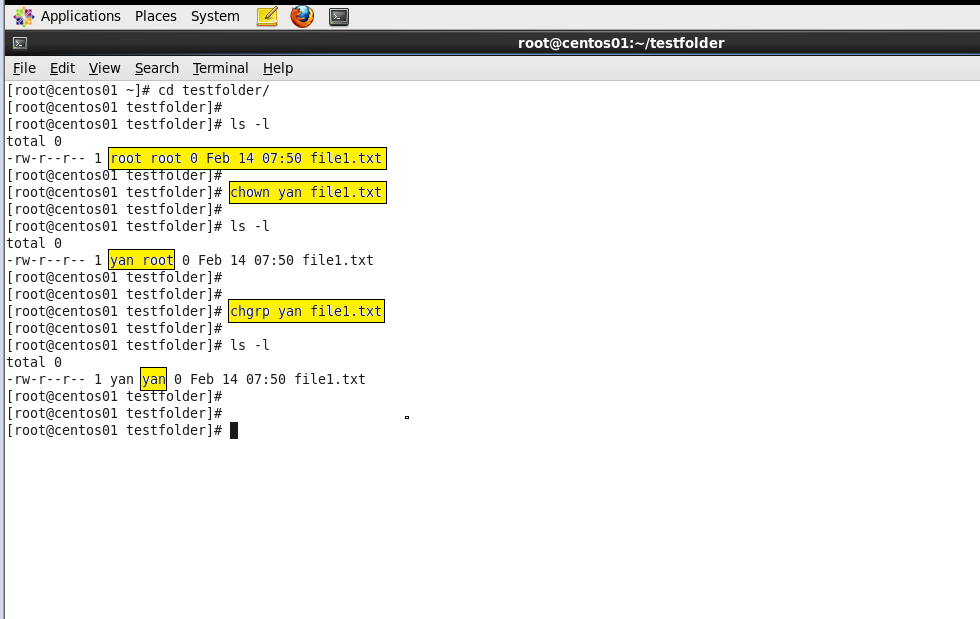Image resolution: width=980 pixels, height=619 pixels.
Task: Launch Firefox from the top panel
Action: coord(302,16)
